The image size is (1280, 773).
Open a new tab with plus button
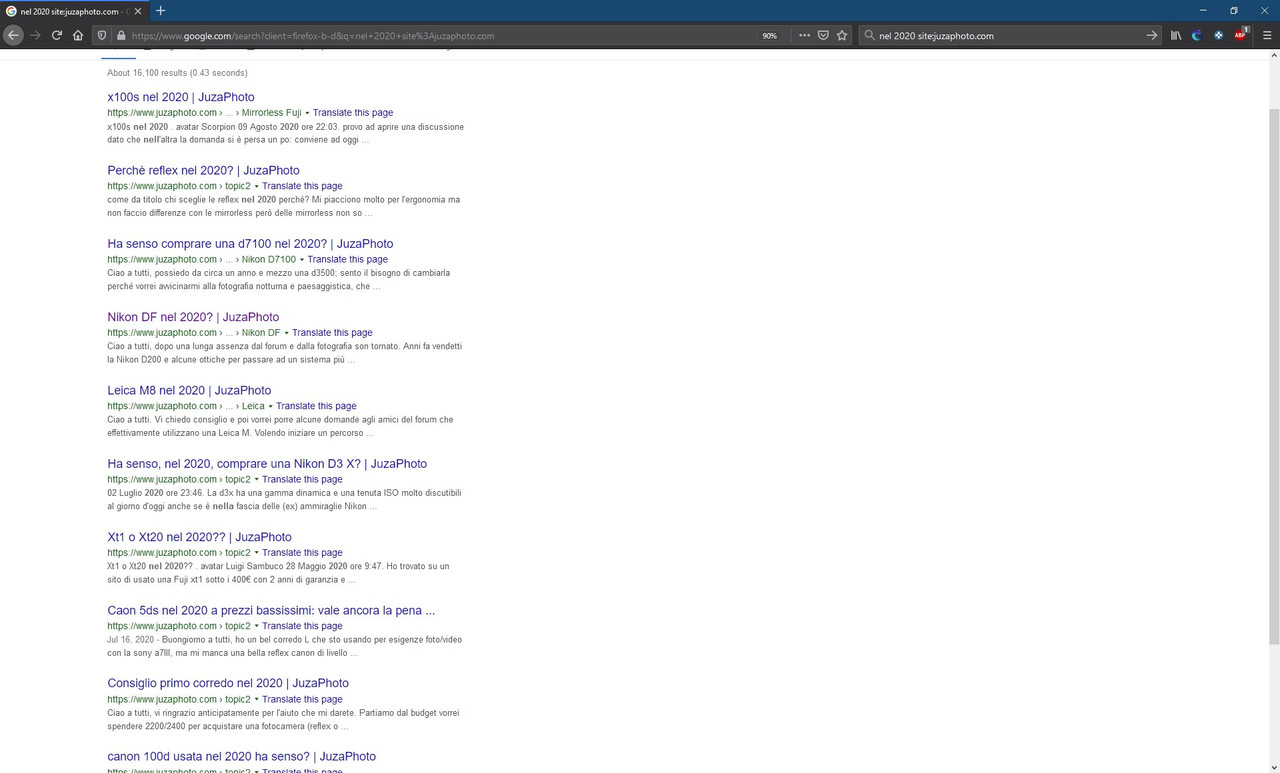(160, 10)
